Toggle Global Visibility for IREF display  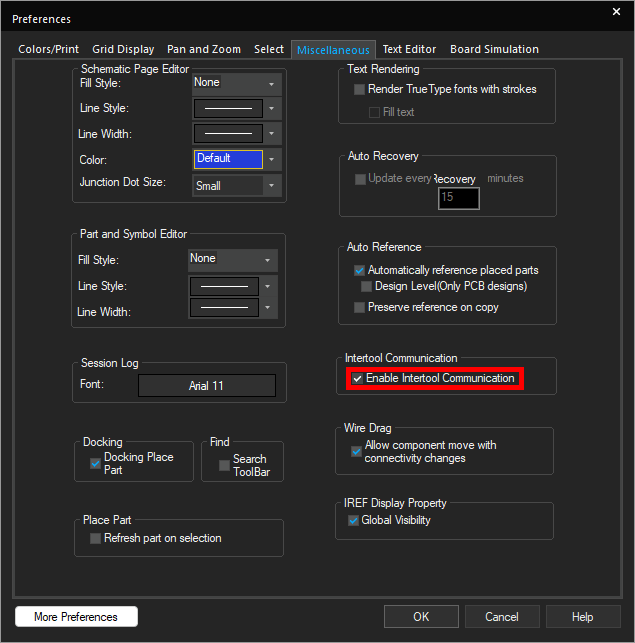click(x=353, y=521)
